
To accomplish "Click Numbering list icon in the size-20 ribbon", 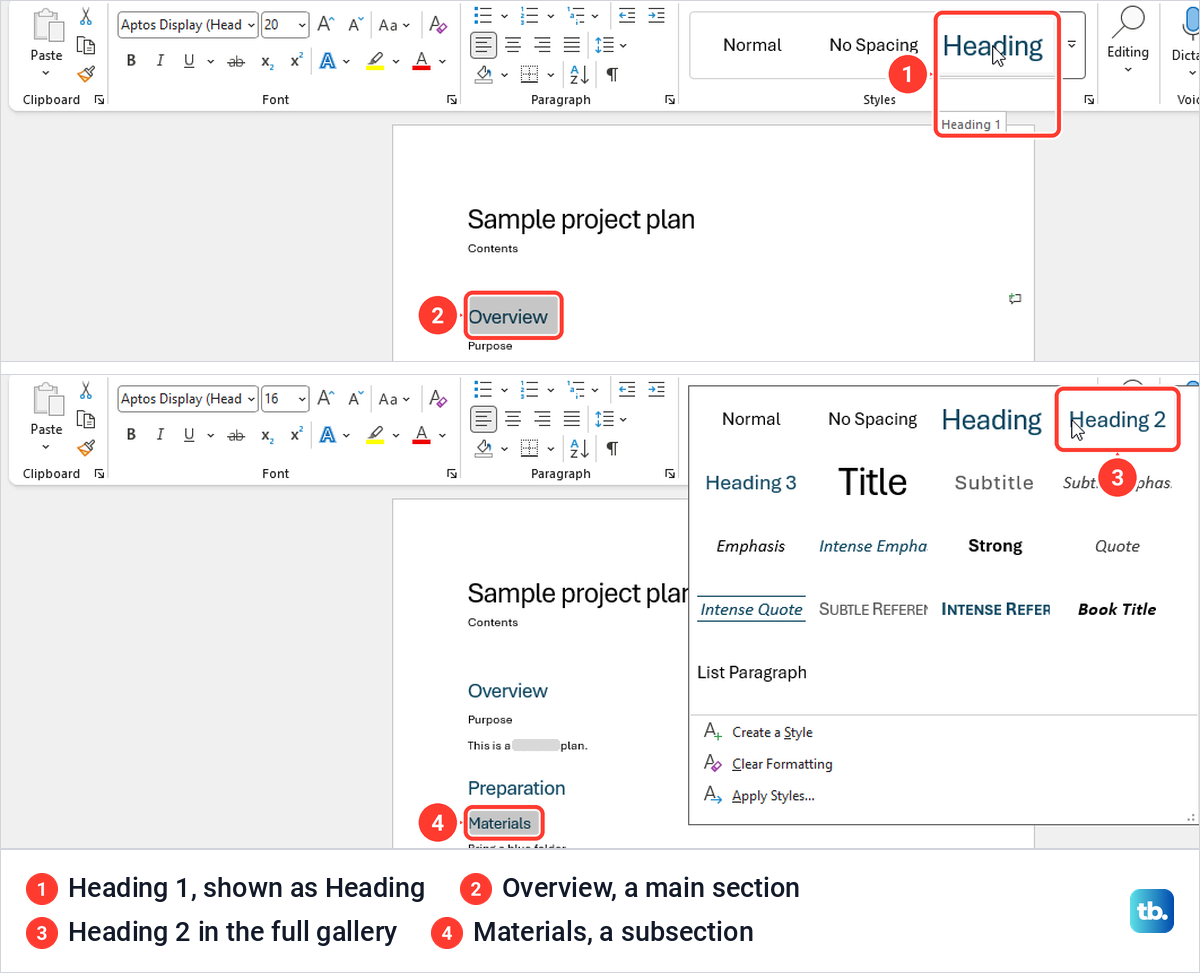I will click(x=531, y=15).
